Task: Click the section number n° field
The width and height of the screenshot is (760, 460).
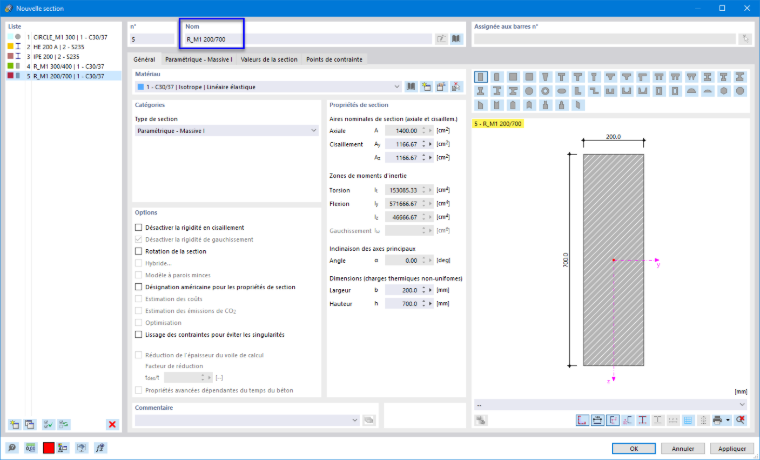Action: pyautogui.click(x=152, y=39)
